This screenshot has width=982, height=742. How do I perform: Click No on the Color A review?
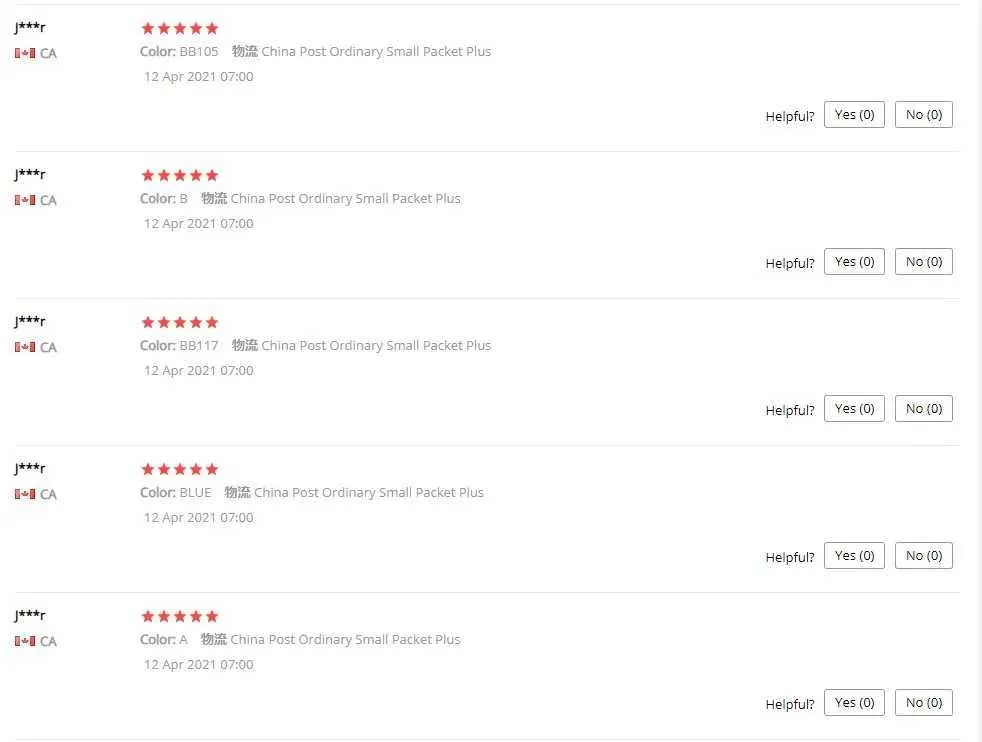pyautogui.click(x=923, y=703)
